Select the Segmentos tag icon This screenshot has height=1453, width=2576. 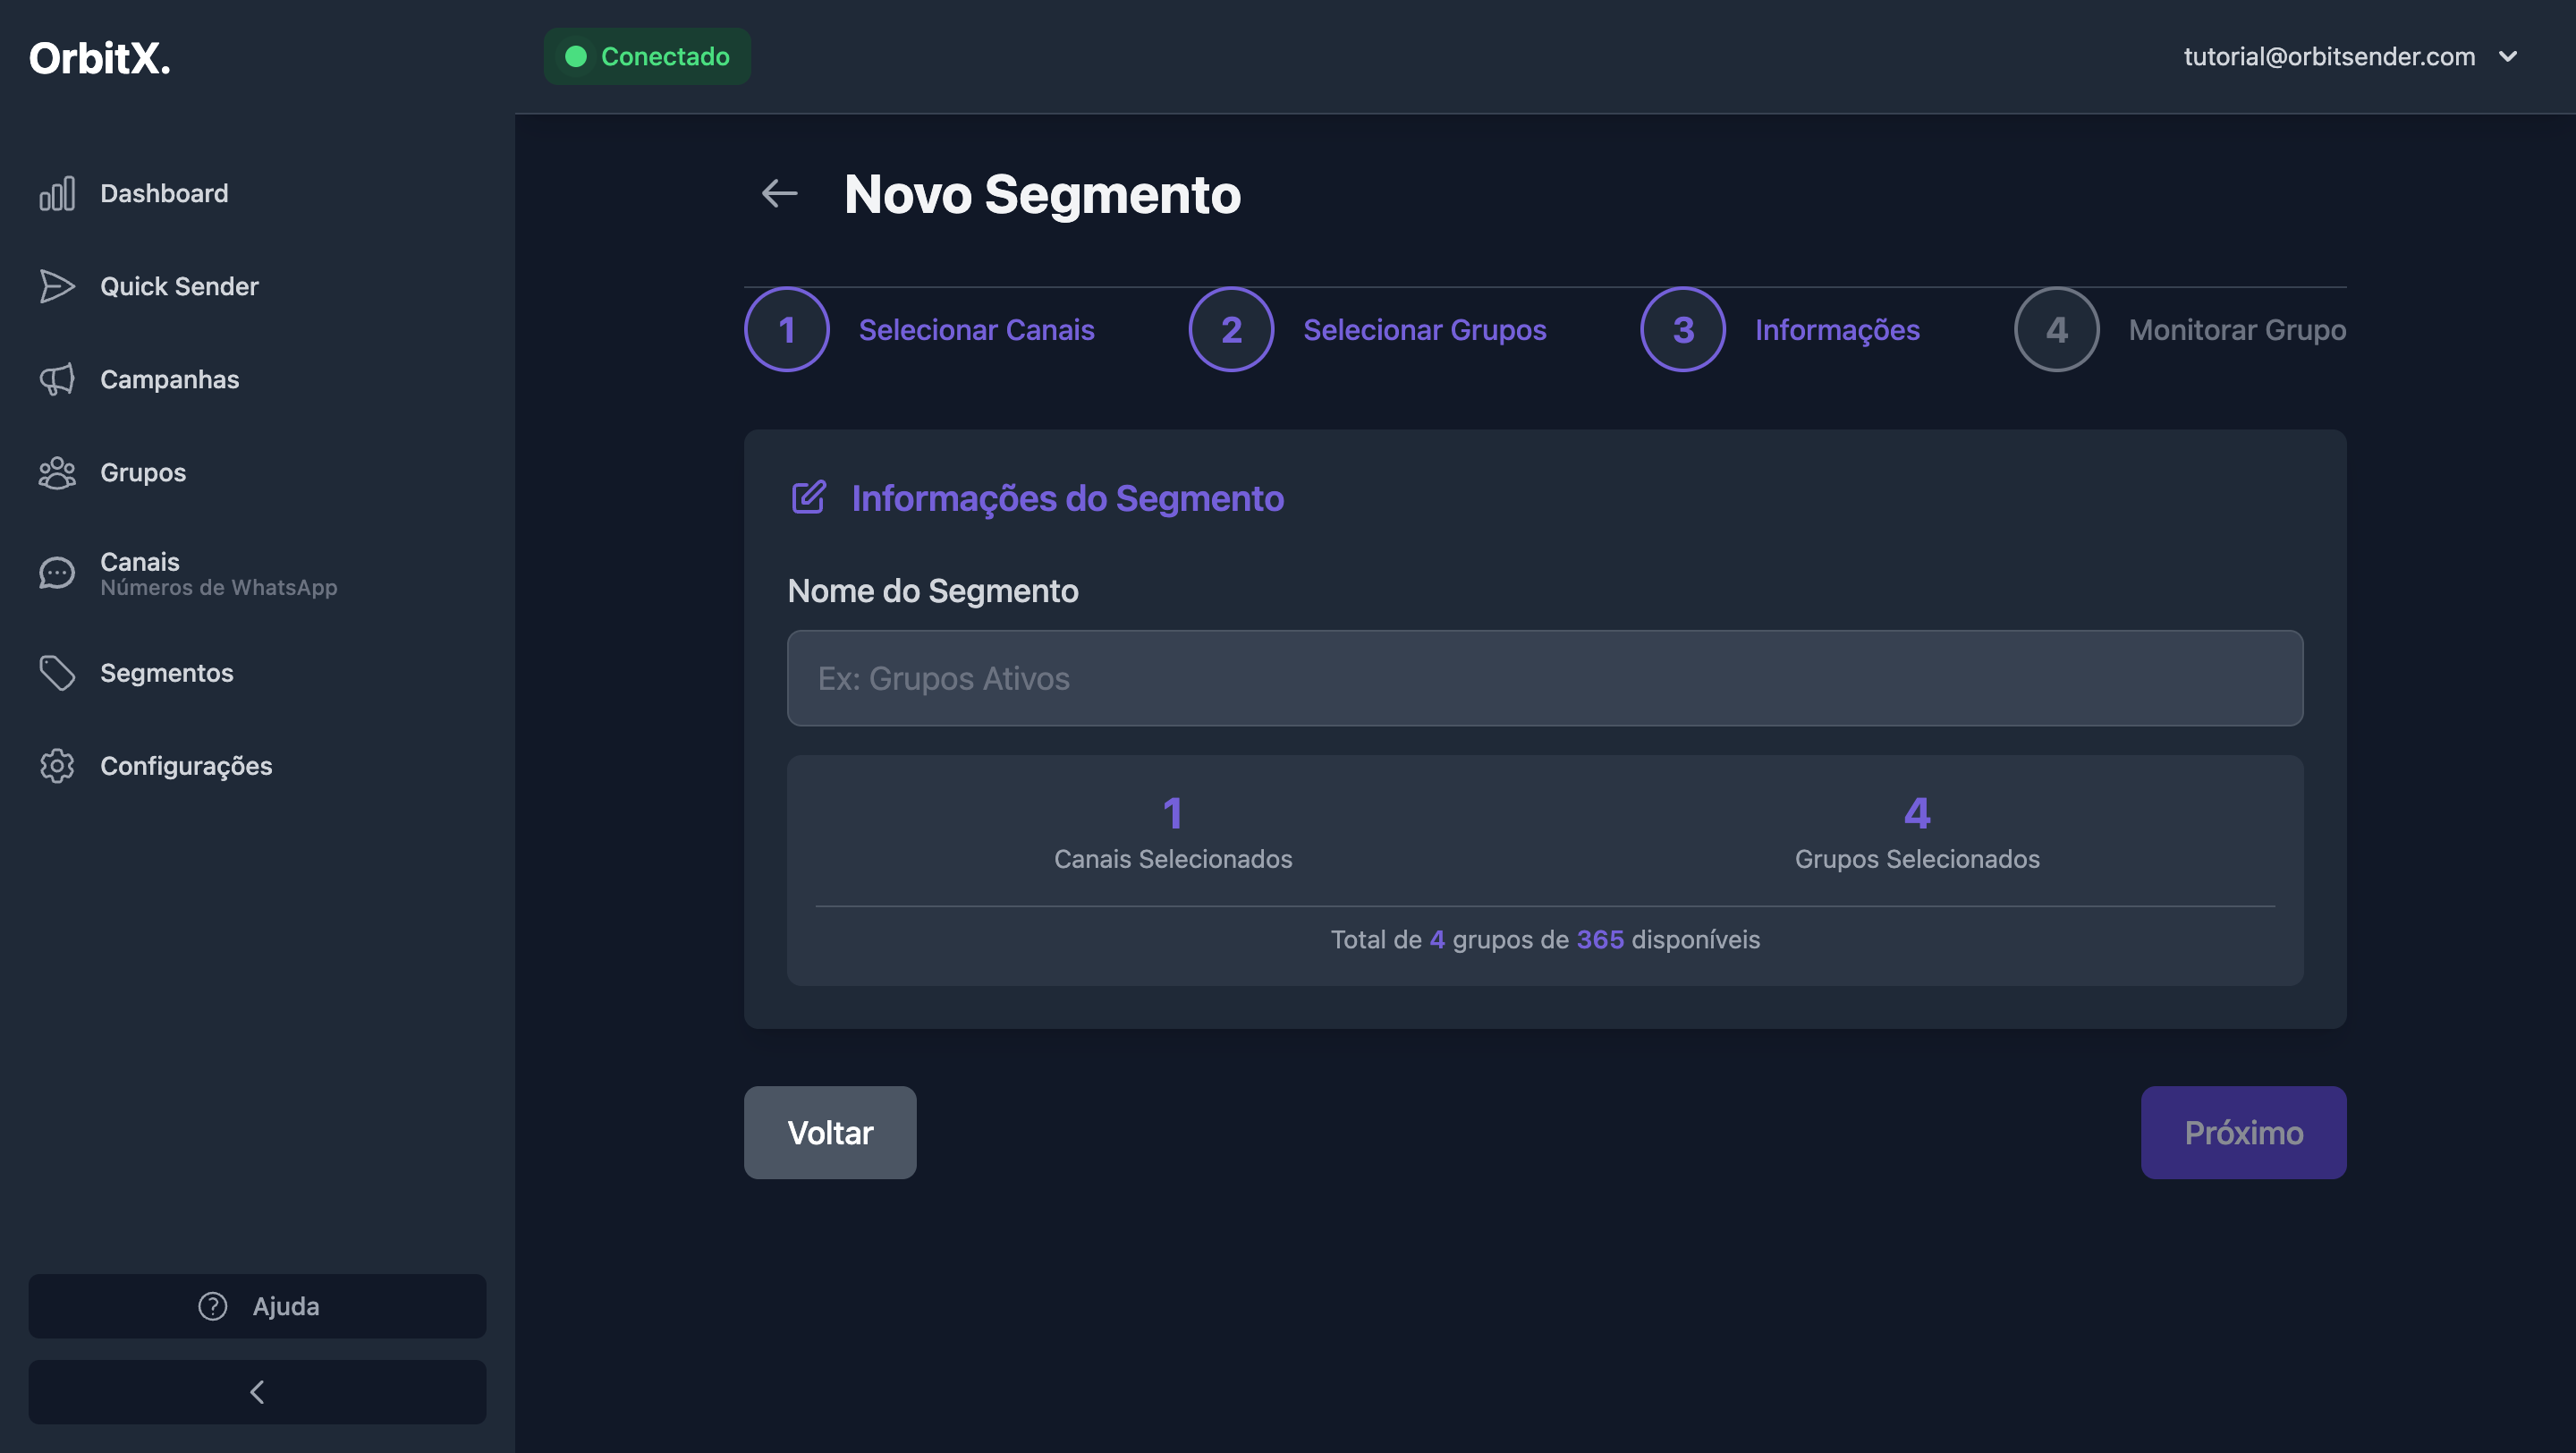[x=57, y=673]
